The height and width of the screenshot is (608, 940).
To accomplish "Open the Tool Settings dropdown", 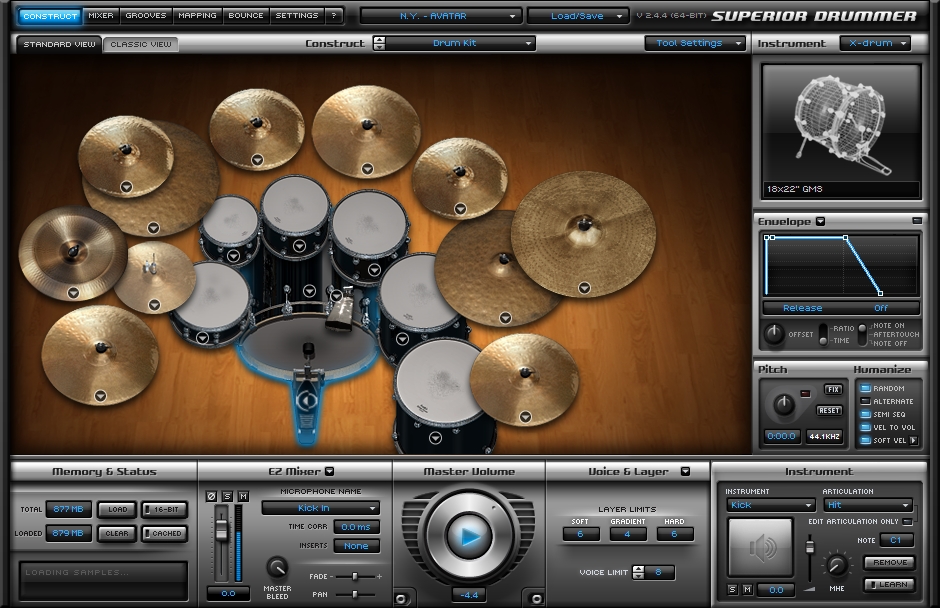I will [695, 43].
